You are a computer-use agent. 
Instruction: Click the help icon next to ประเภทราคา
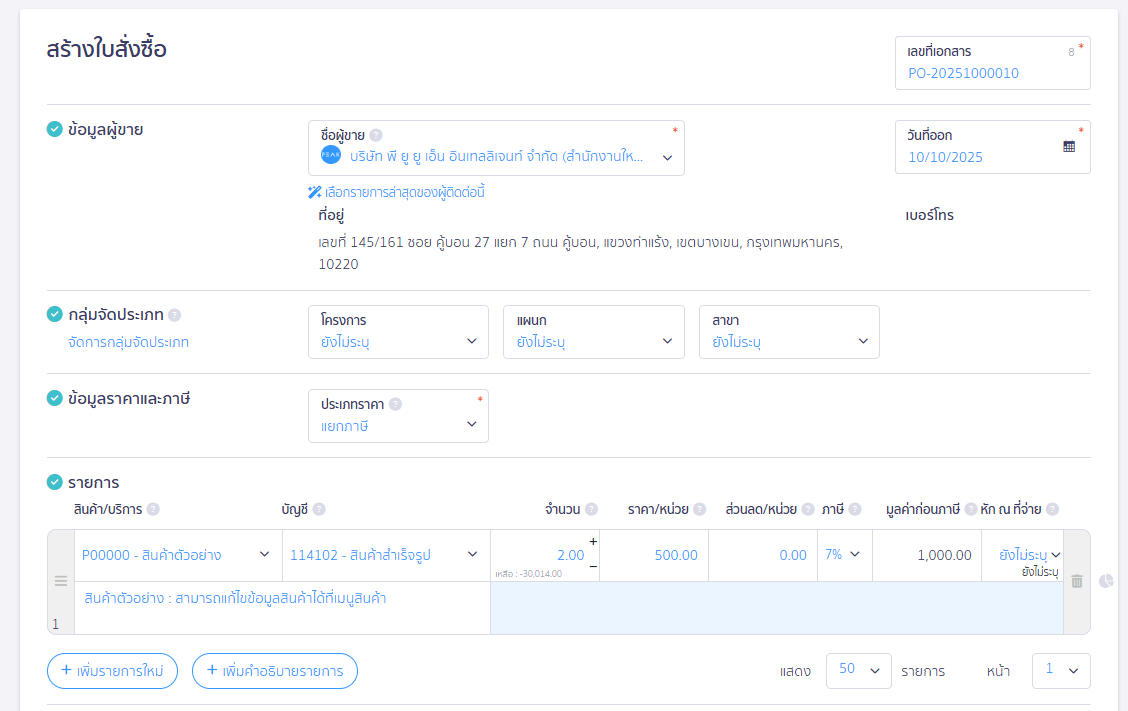(x=395, y=404)
